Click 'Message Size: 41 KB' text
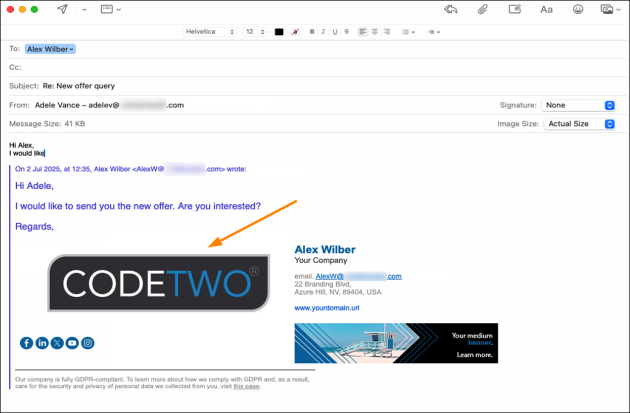Image resolution: width=630 pixels, height=413 pixels. pyautogui.click(x=47, y=124)
